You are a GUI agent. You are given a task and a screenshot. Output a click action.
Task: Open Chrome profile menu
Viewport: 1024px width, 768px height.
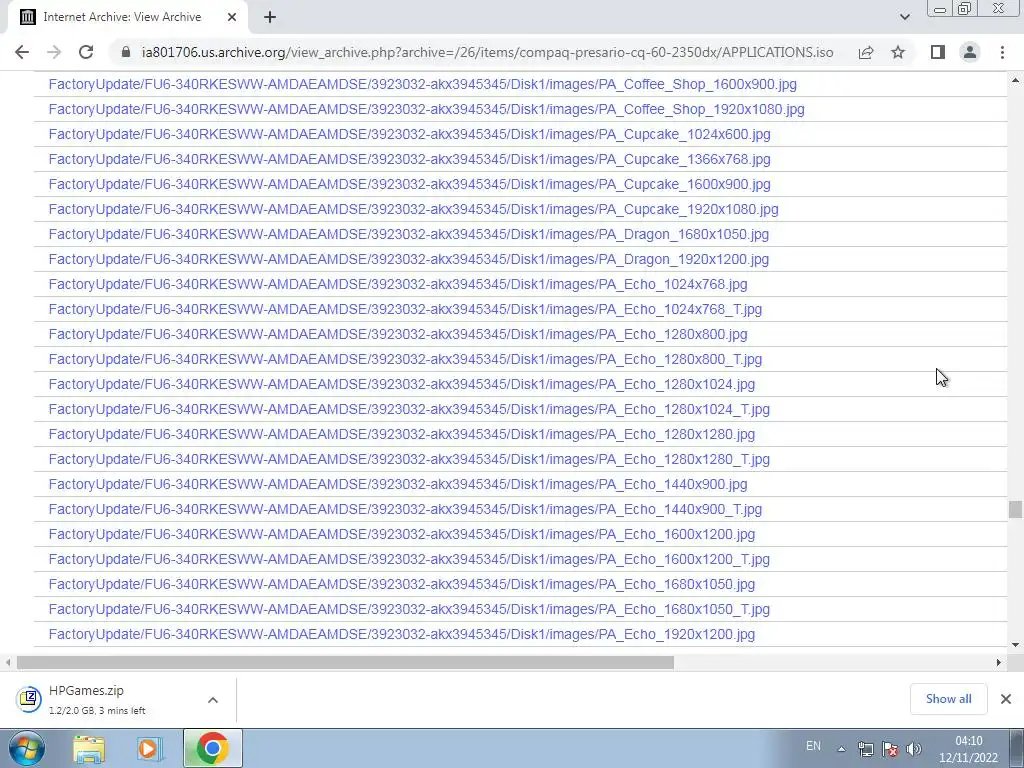970,52
